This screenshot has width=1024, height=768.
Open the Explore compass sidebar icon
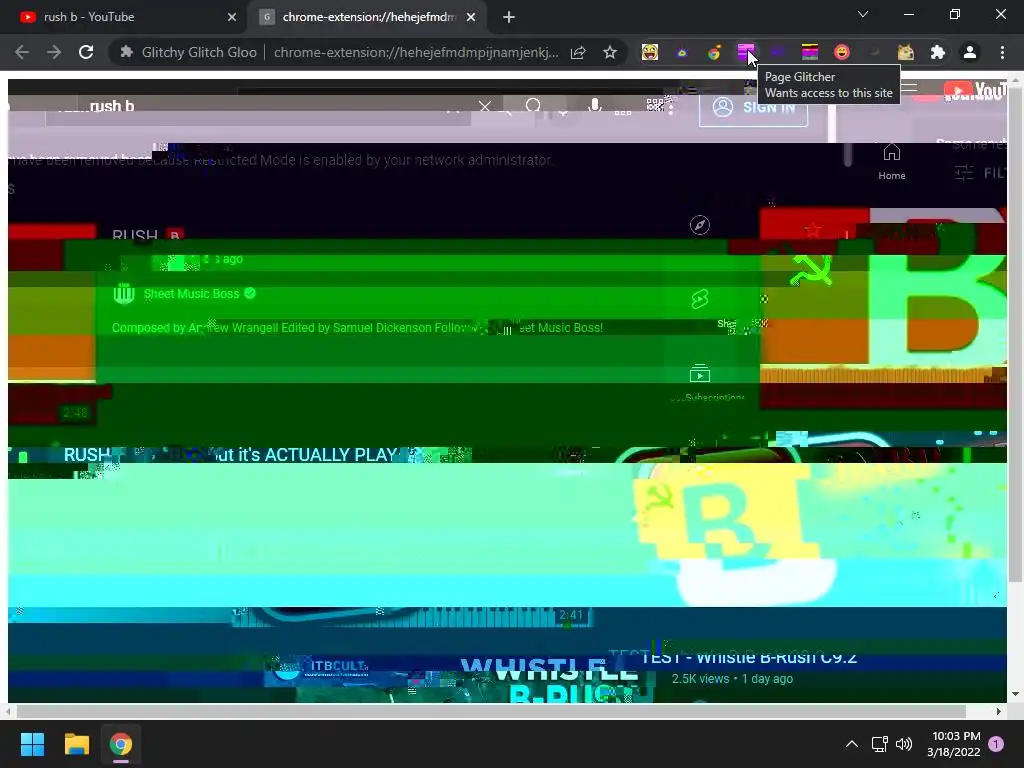coord(699,225)
